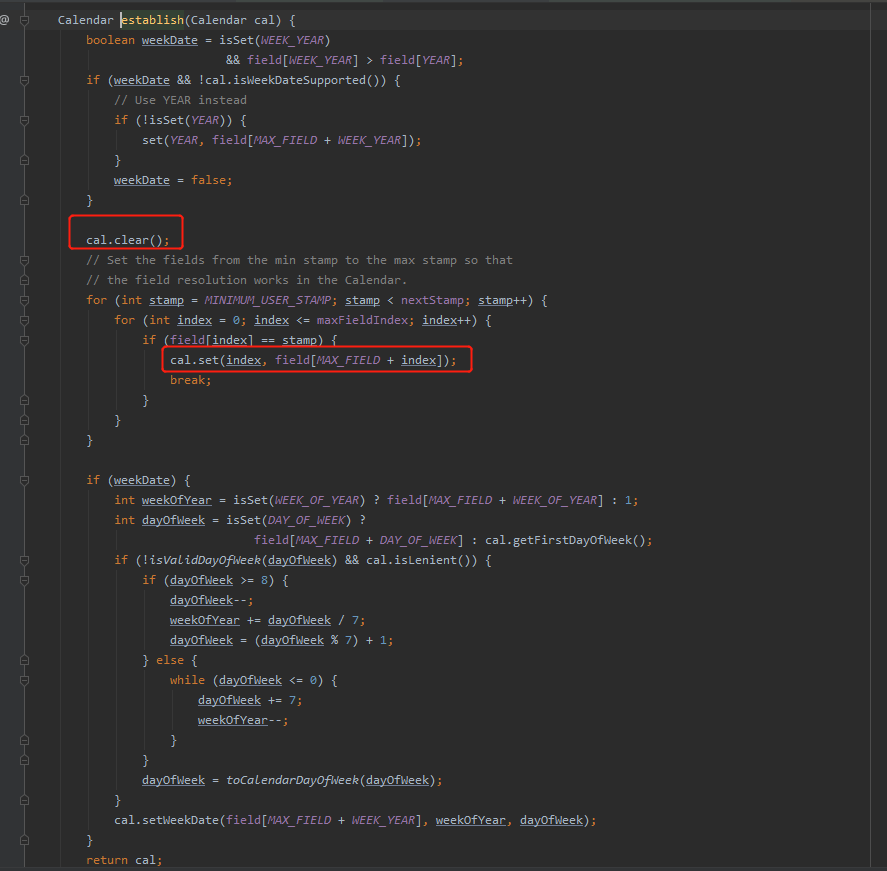Collapse the if (weekDate) block fold marker
This screenshot has height=871, width=887.
pos(23,479)
